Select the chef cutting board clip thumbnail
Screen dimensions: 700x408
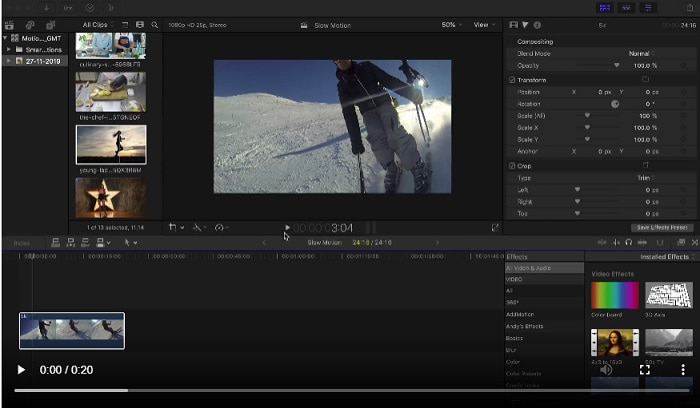click(x=111, y=92)
